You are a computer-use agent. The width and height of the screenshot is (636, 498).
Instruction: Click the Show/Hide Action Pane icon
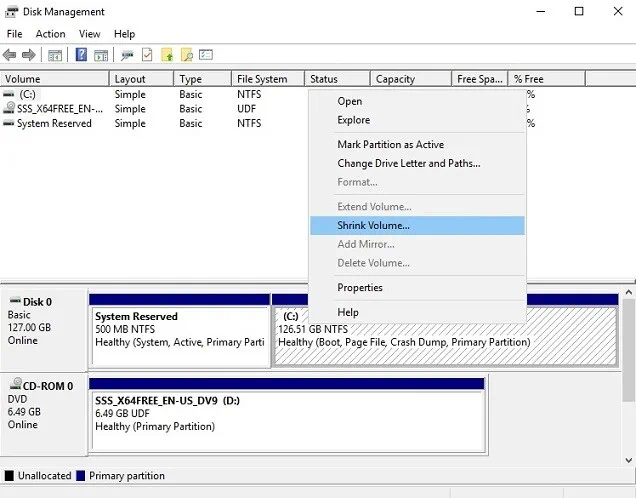tap(101, 55)
